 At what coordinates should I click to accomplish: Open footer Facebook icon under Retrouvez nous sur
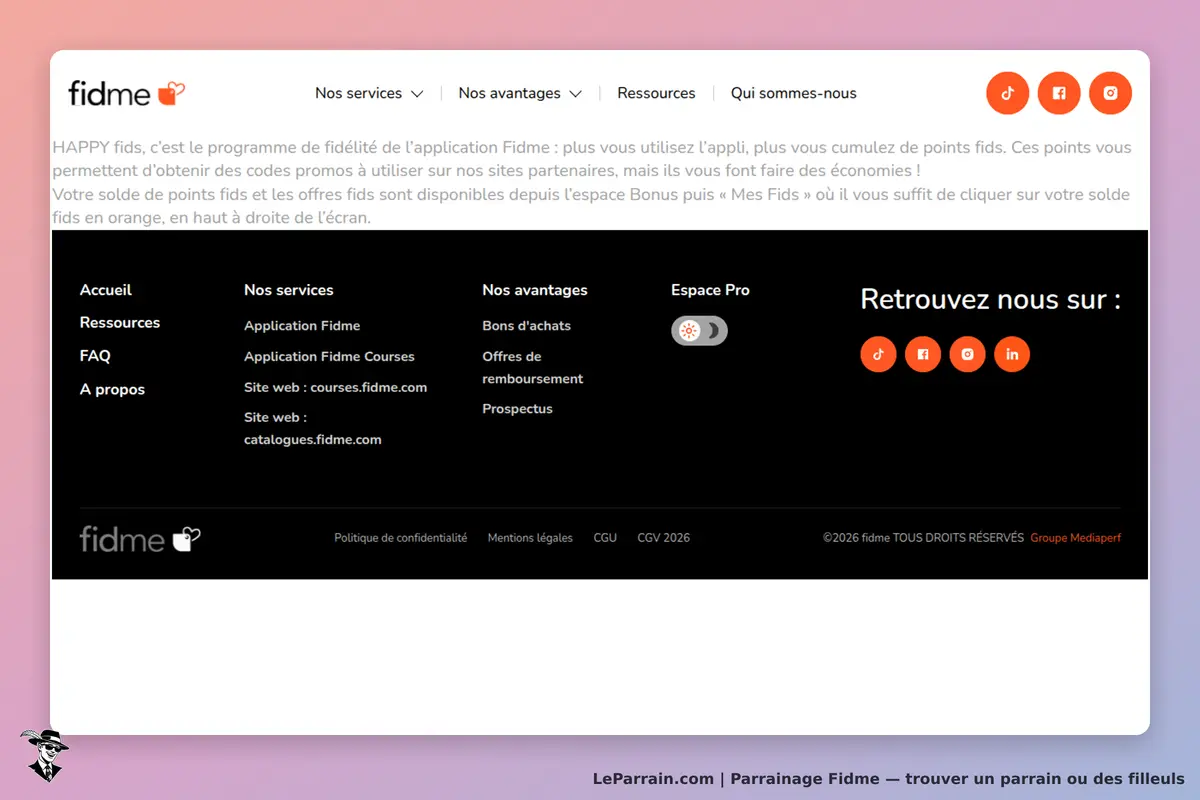923,354
